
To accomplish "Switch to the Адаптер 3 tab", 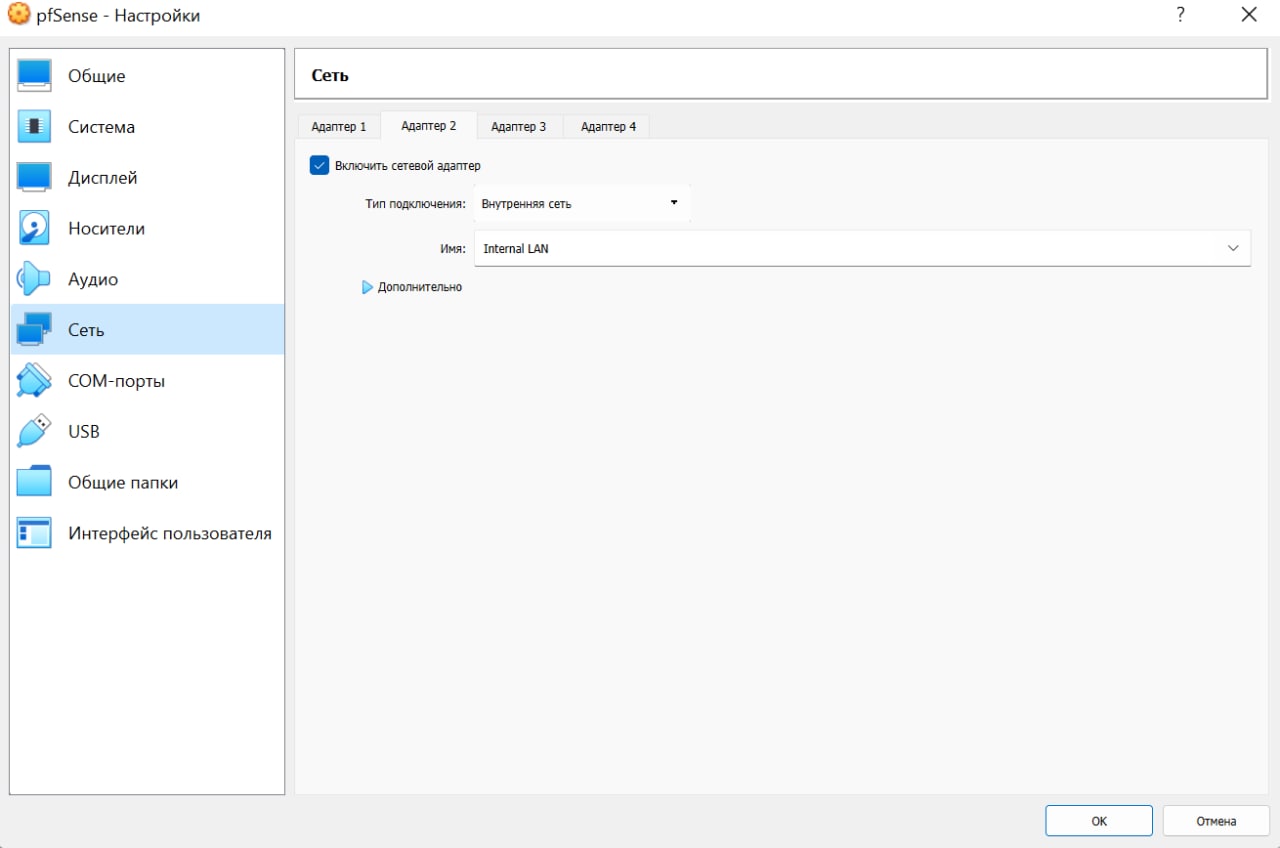I will point(519,127).
